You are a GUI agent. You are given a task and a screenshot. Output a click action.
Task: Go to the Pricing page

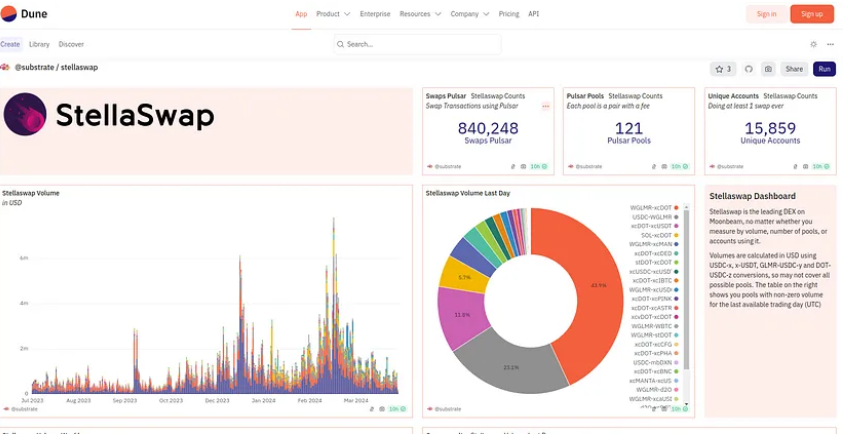[x=508, y=14]
